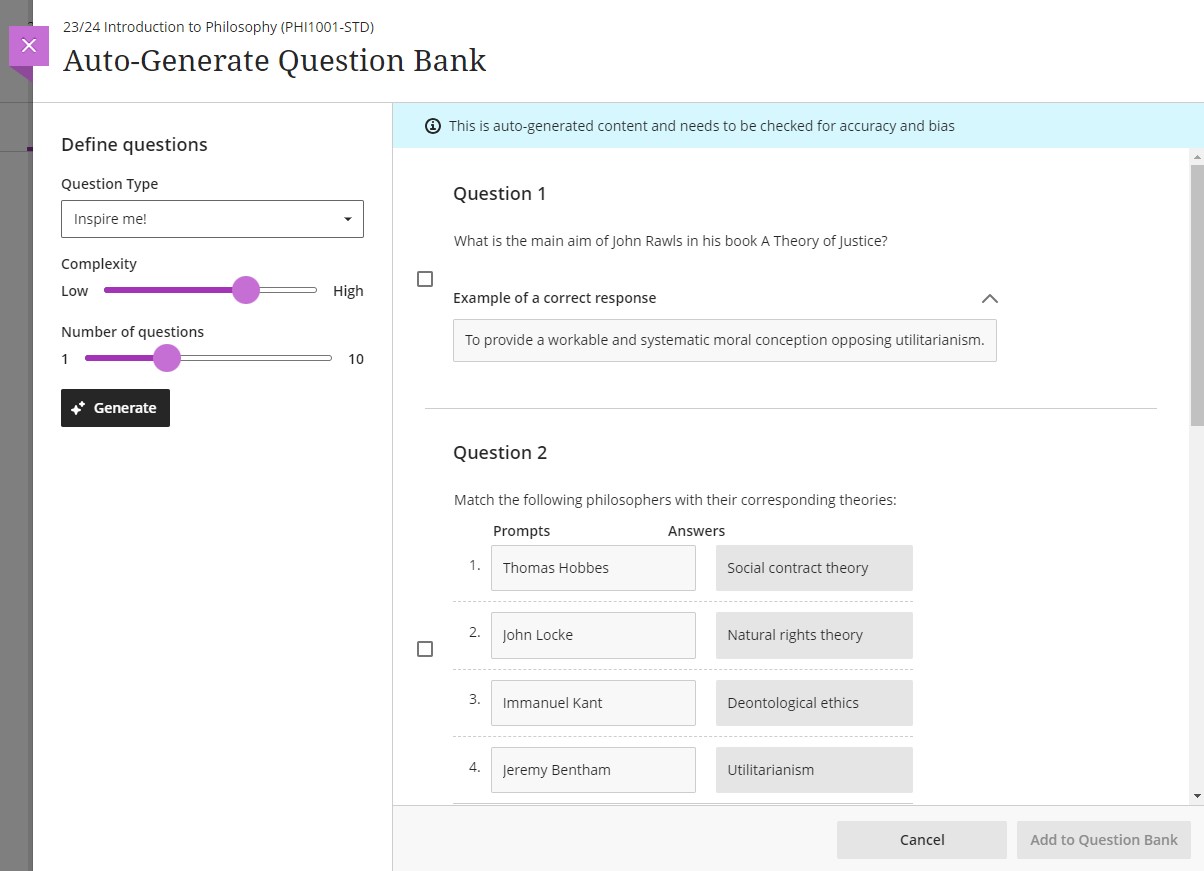This screenshot has width=1204, height=871.
Task: Select the Immanuel Kant prompt field
Action: (593, 702)
